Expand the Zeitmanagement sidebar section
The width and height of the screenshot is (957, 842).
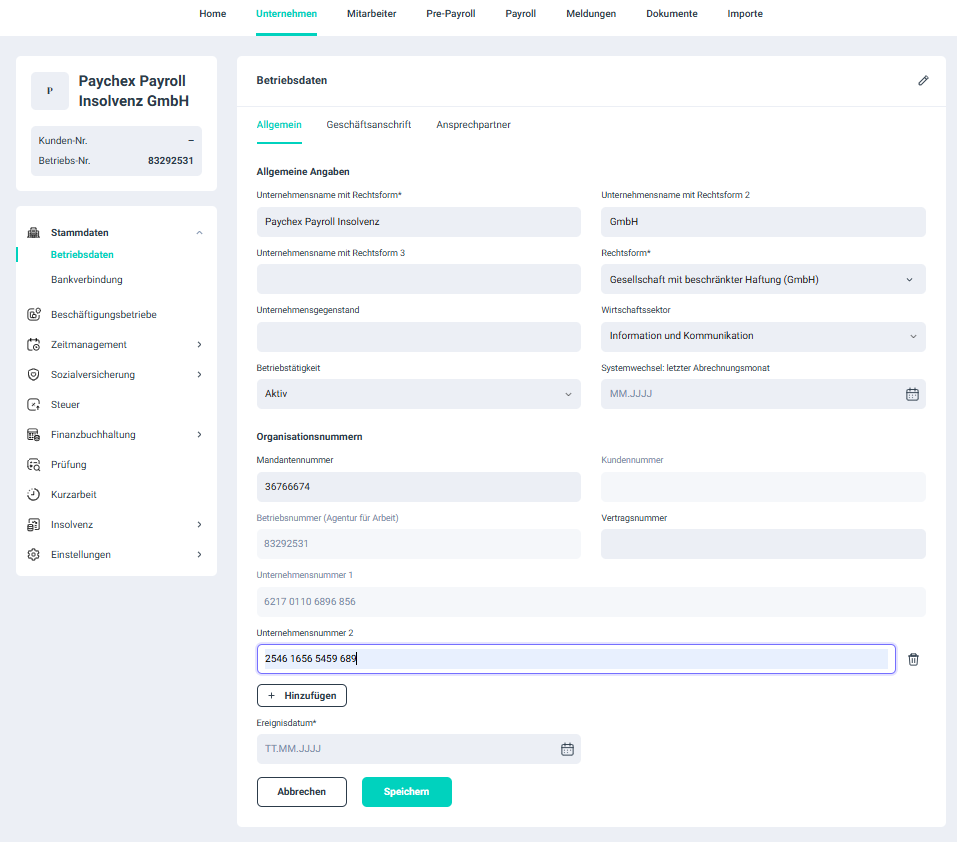click(x=199, y=345)
